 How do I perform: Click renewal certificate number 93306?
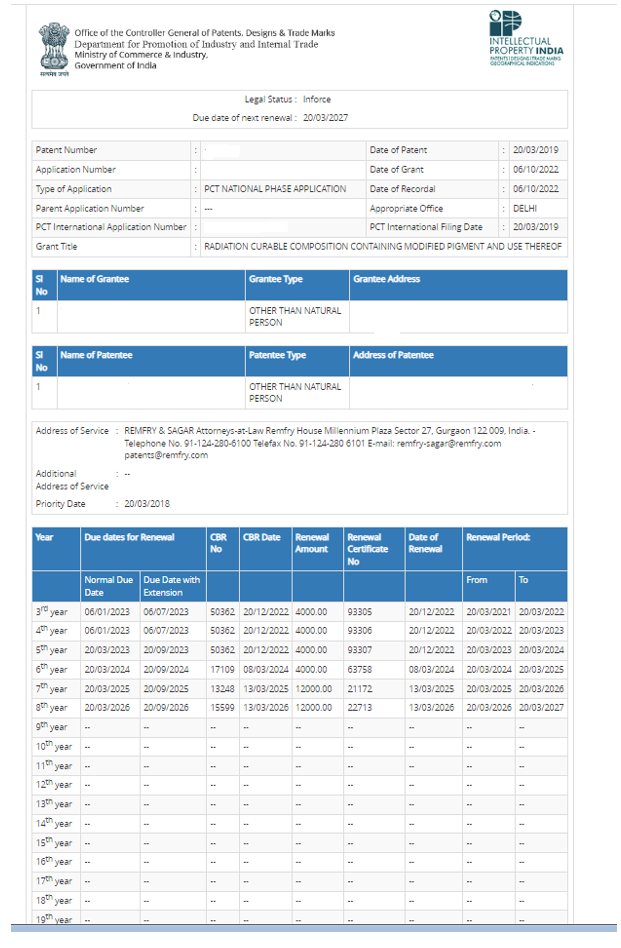pyautogui.click(x=360, y=631)
